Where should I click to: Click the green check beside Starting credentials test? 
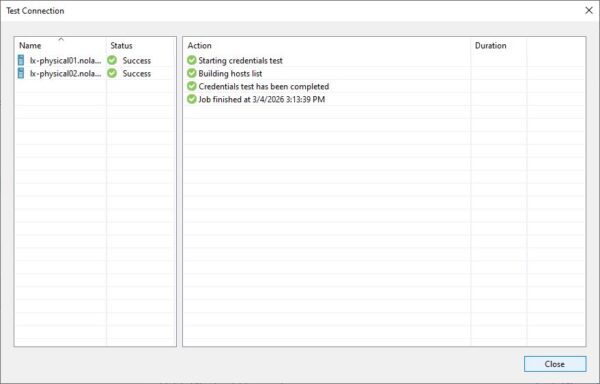coord(192,60)
